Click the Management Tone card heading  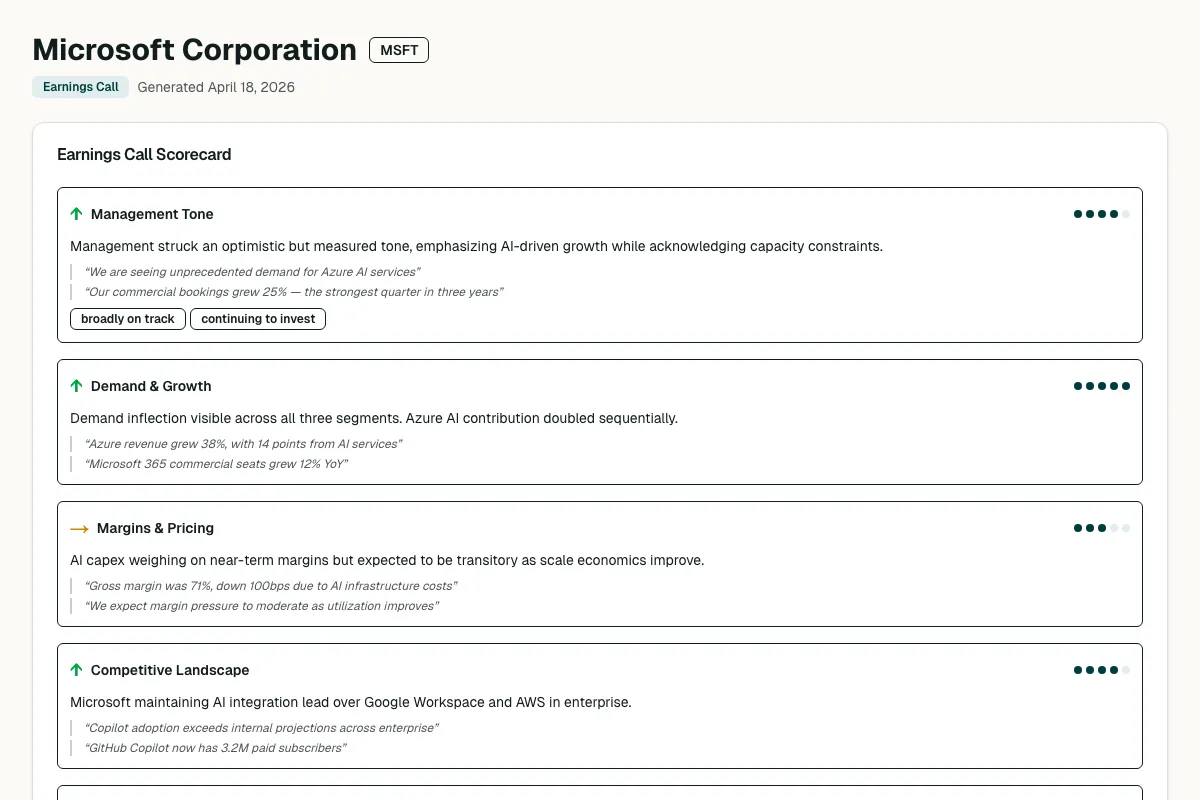[x=152, y=214]
